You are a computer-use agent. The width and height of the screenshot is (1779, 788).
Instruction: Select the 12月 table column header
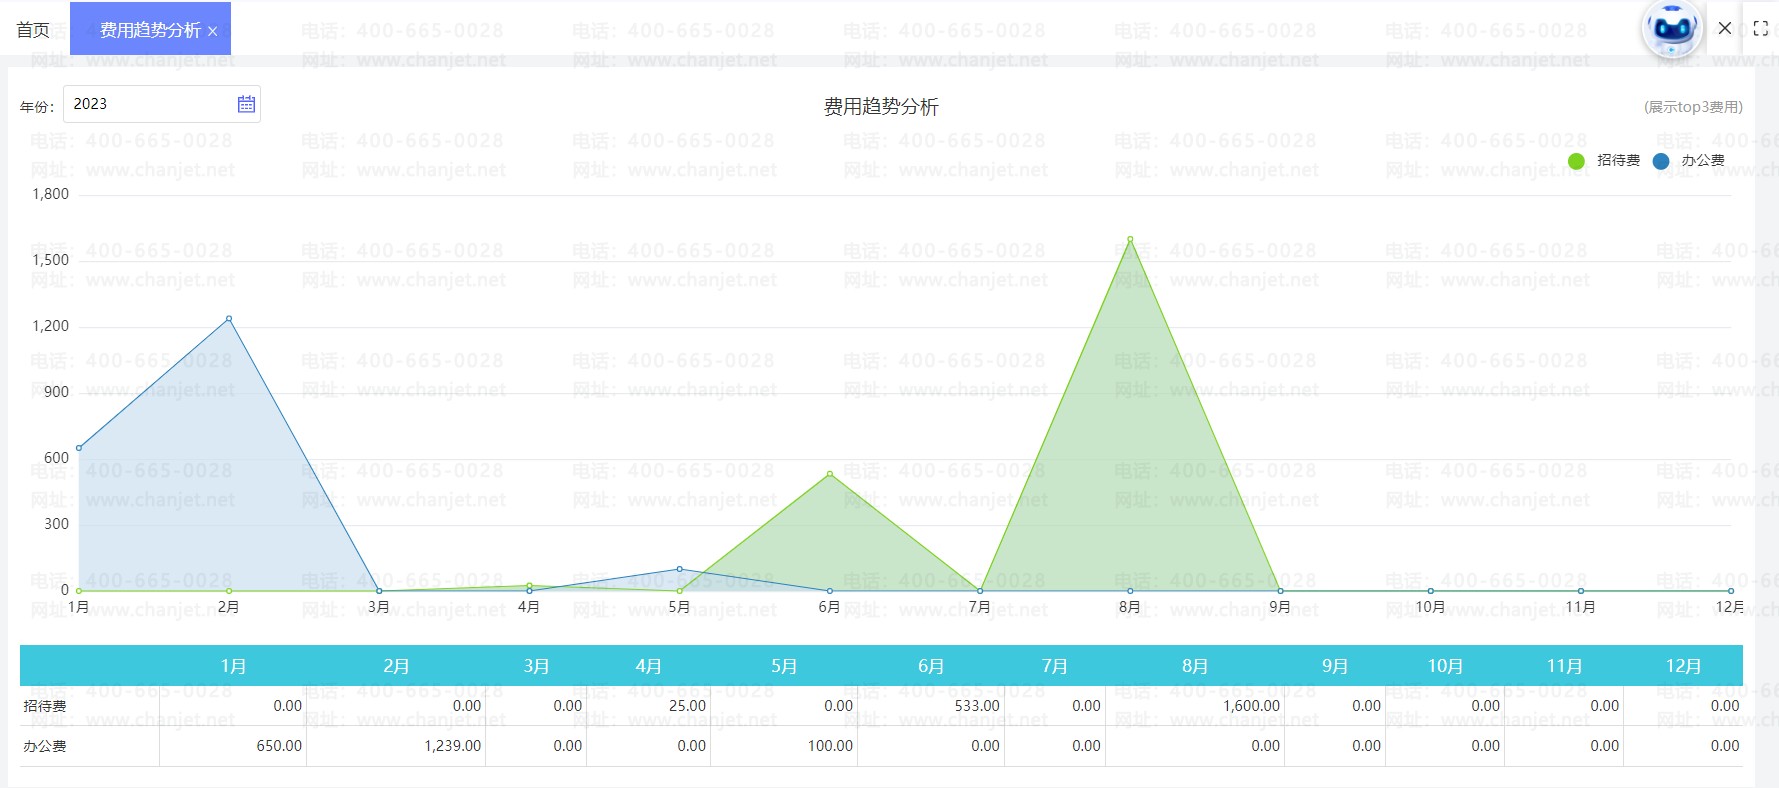point(1683,666)
